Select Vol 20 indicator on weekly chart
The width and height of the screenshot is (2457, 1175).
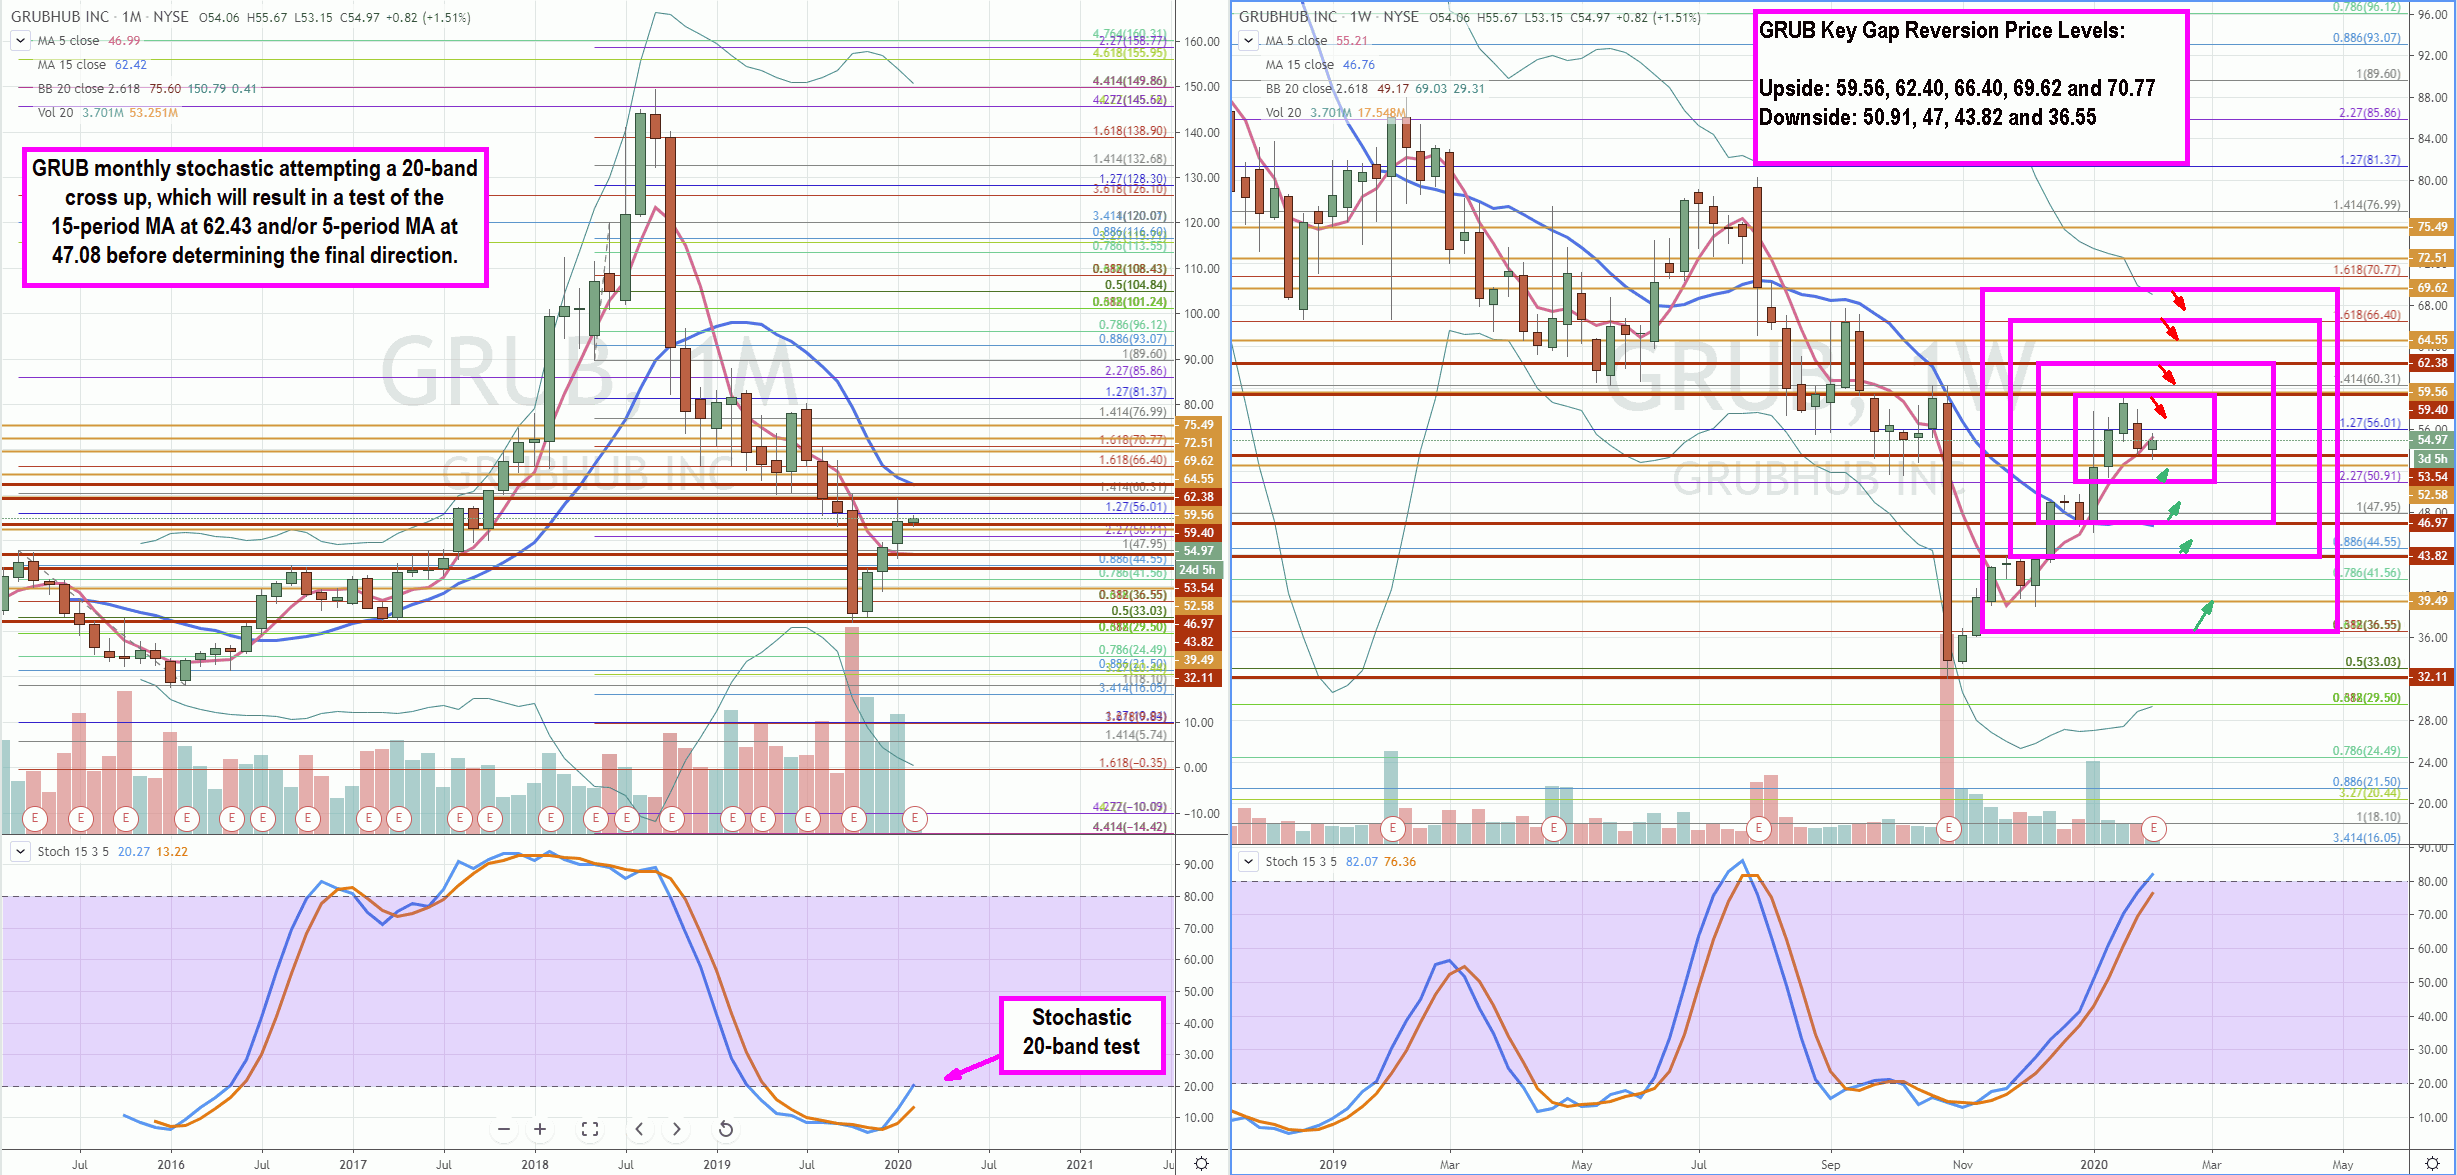click(1283, 113)
